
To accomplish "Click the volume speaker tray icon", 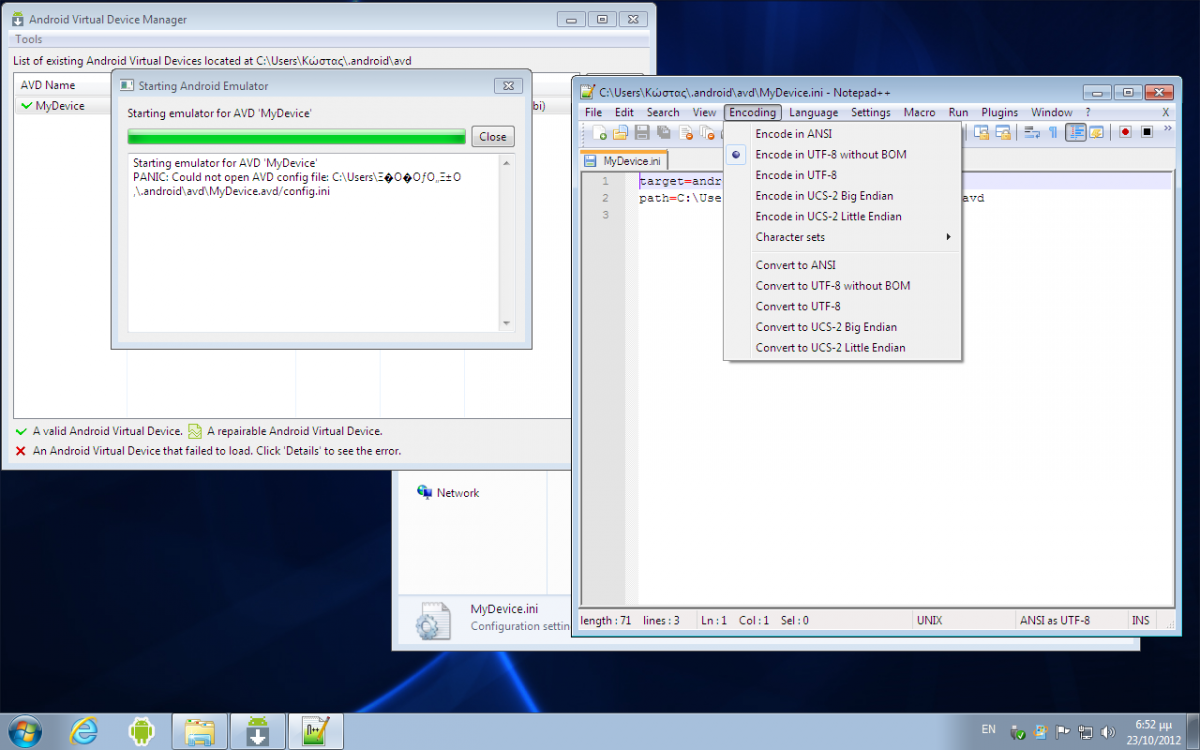I will click(x=1107, y=732).
